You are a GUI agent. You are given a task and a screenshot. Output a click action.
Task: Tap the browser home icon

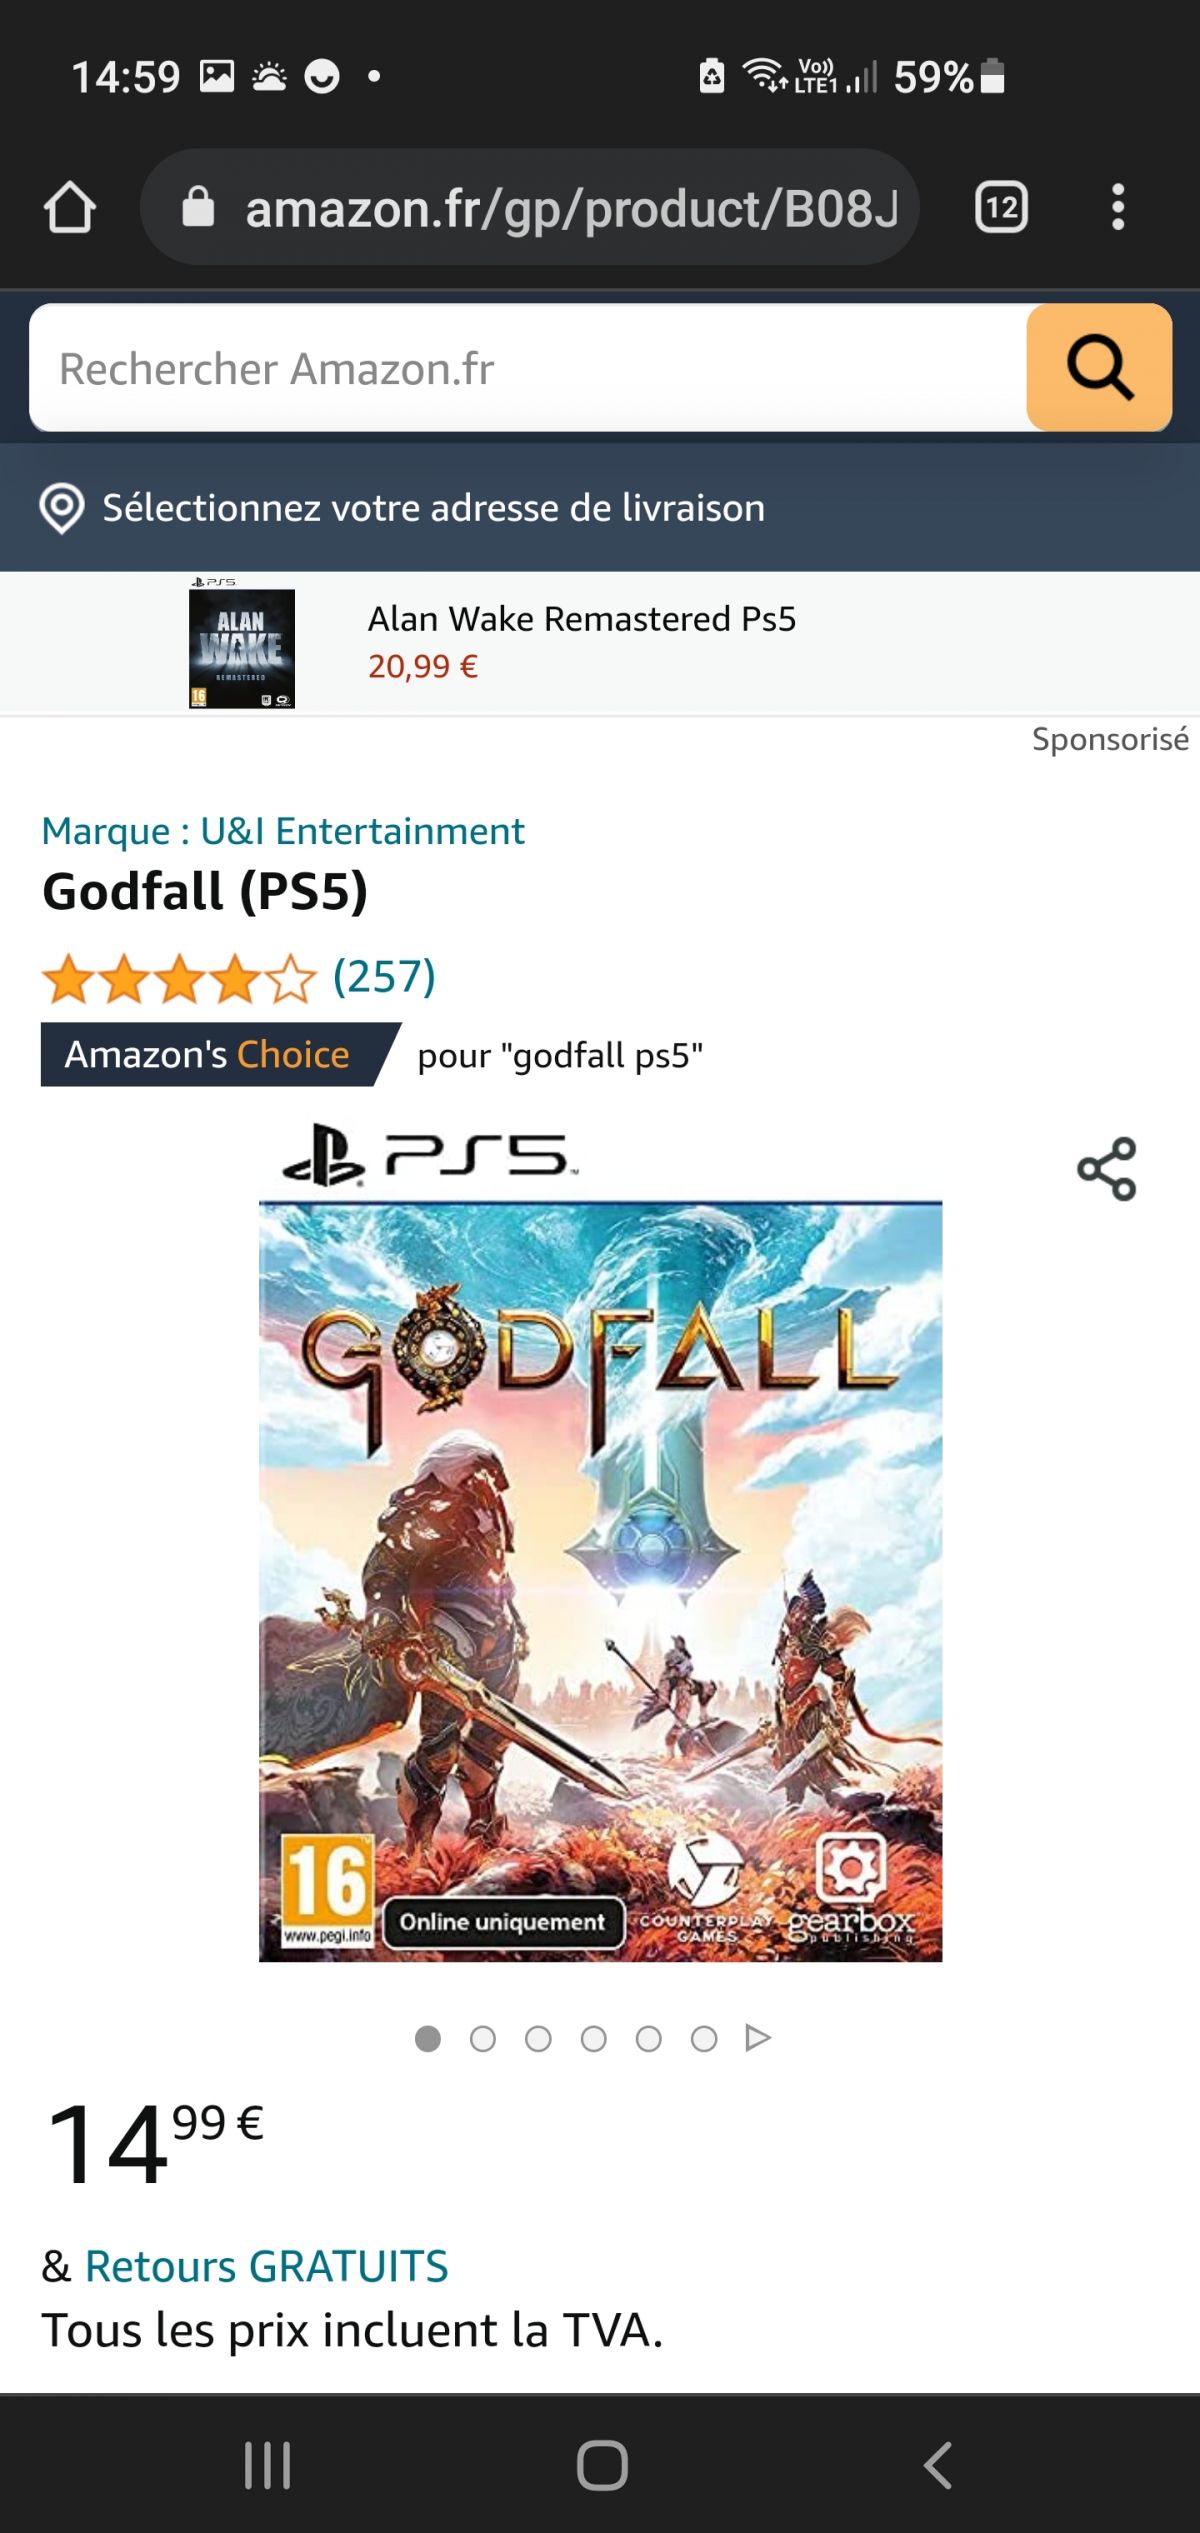tap(69, 207)
